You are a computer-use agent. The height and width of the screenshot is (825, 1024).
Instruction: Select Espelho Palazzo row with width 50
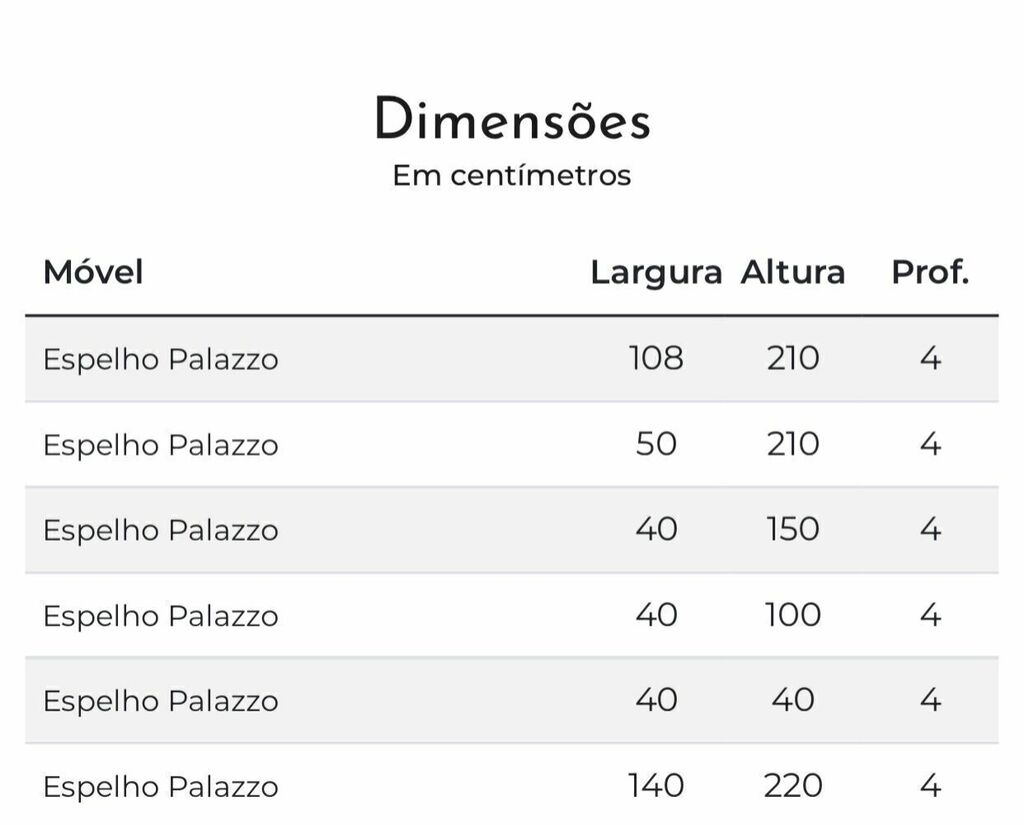pyautogui.click(x=512, y=444)
